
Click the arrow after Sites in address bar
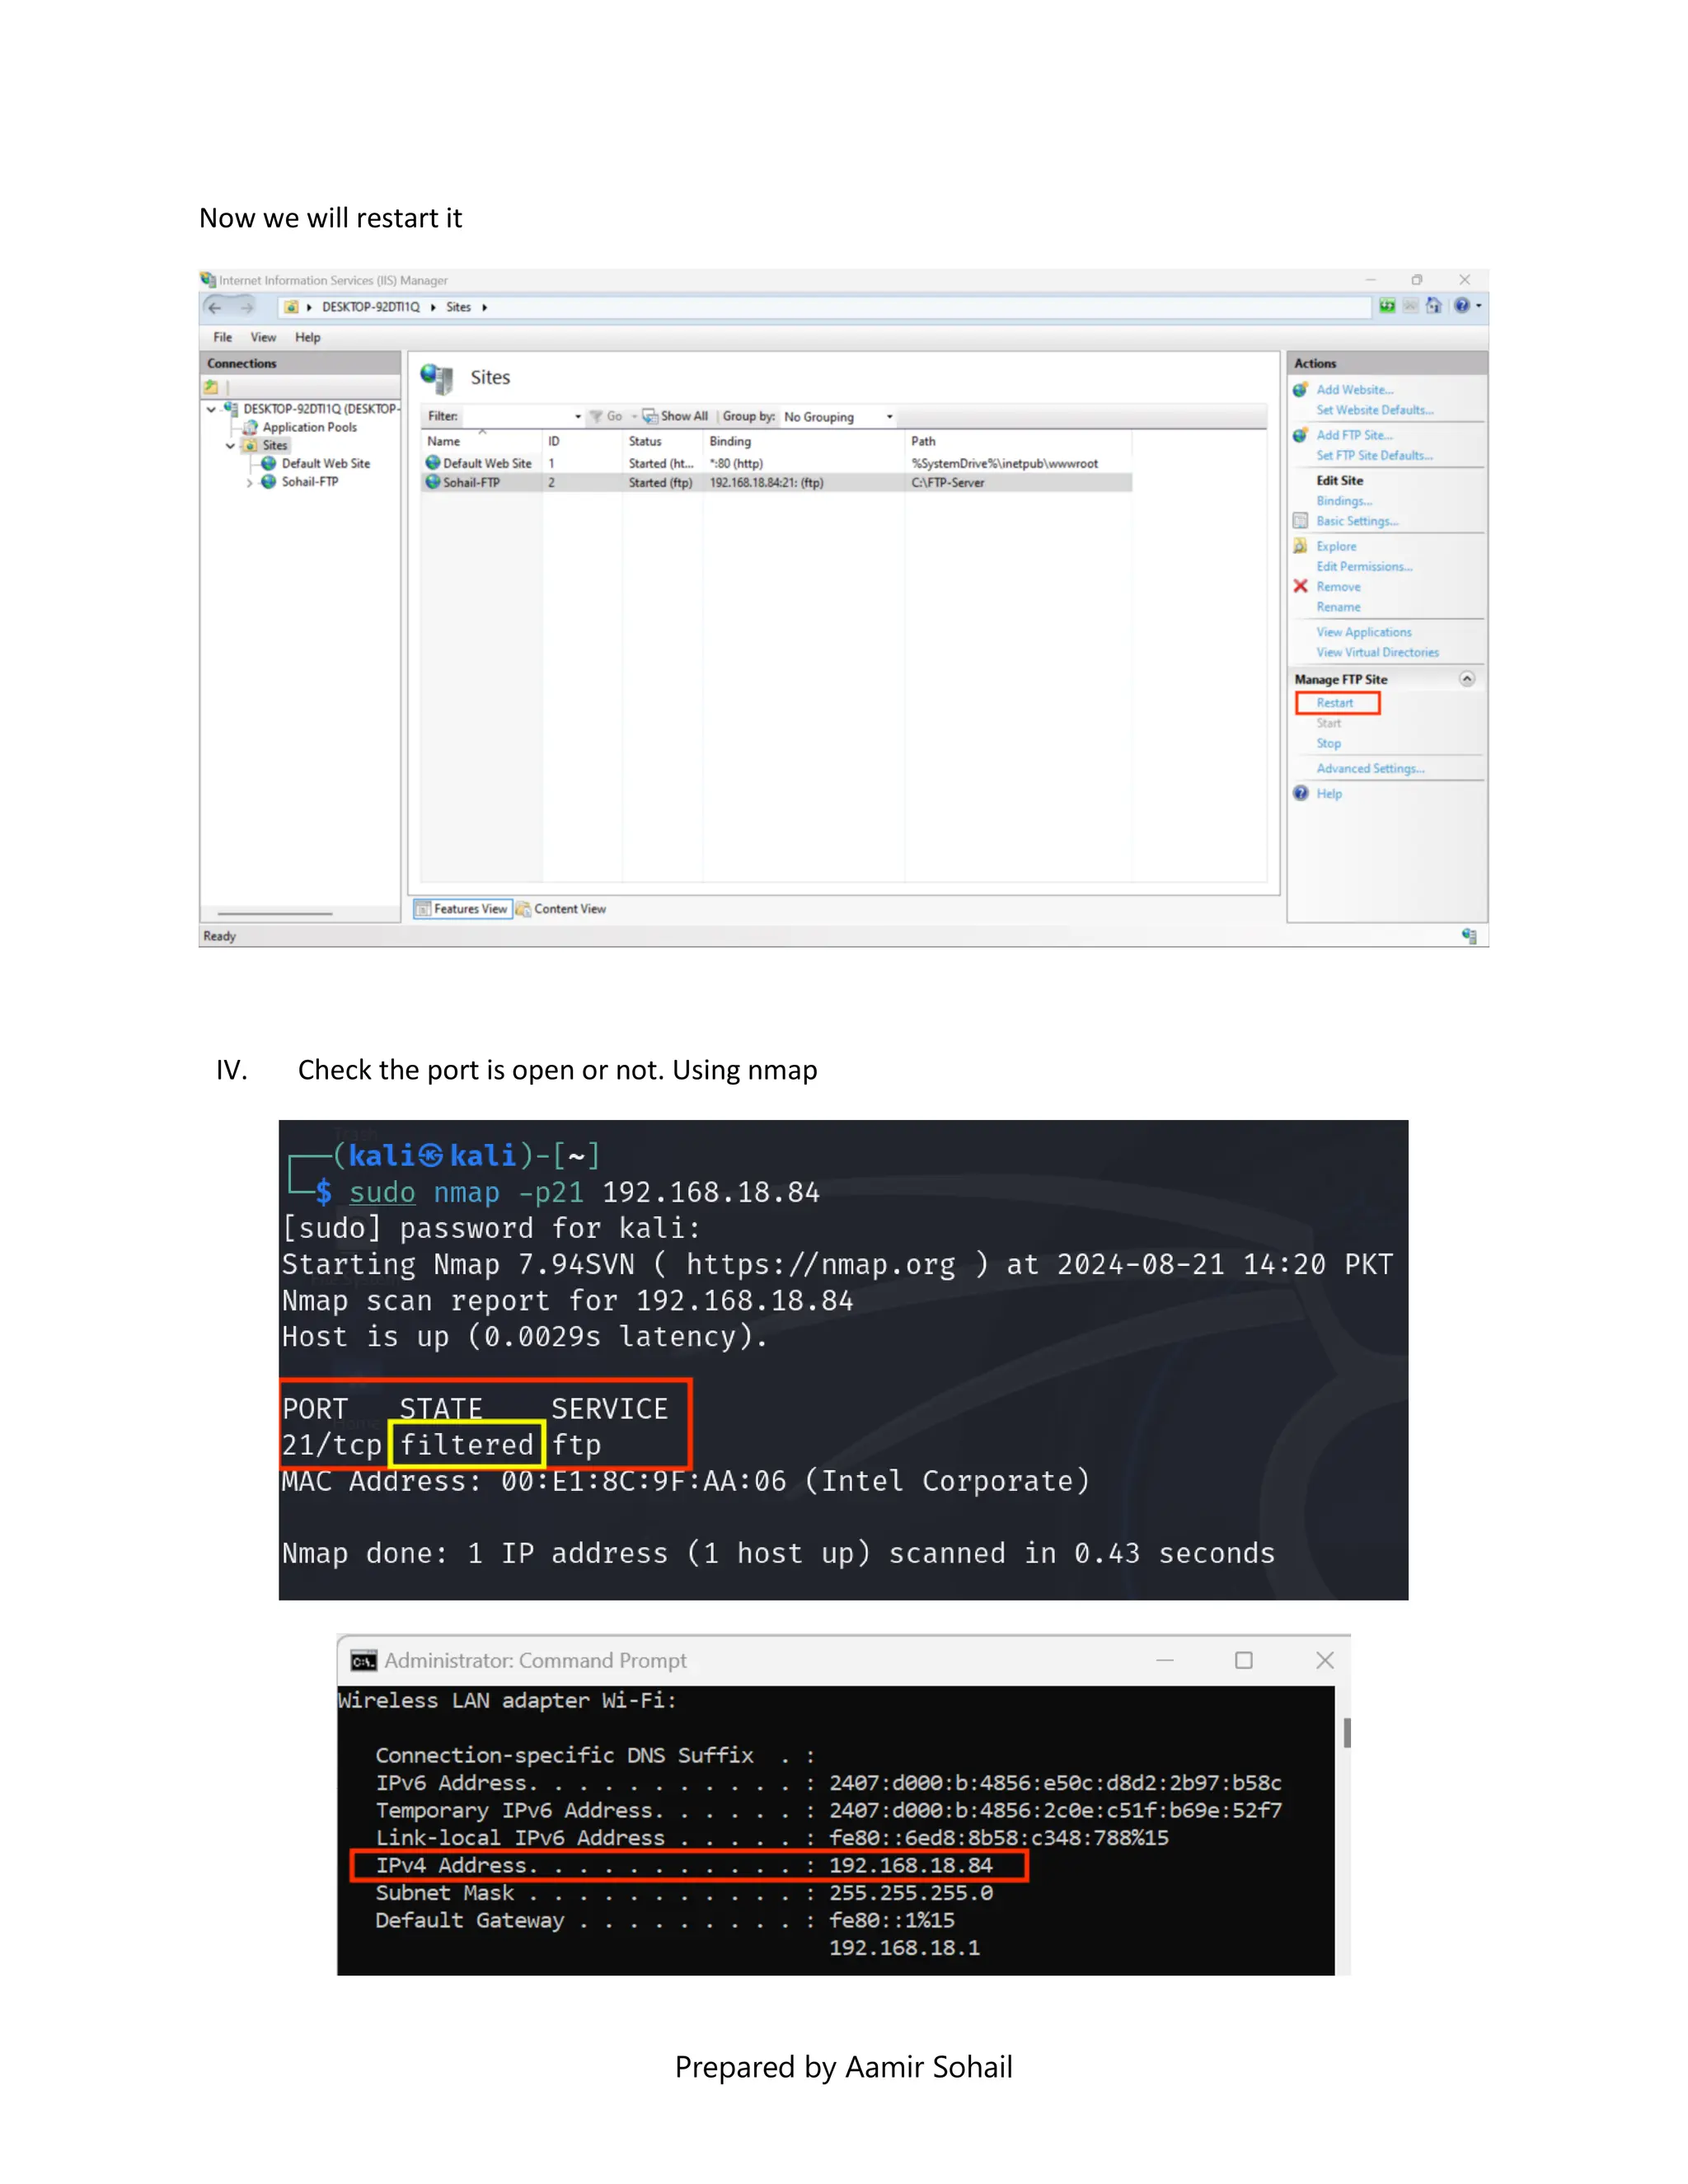tap(485, 307)
